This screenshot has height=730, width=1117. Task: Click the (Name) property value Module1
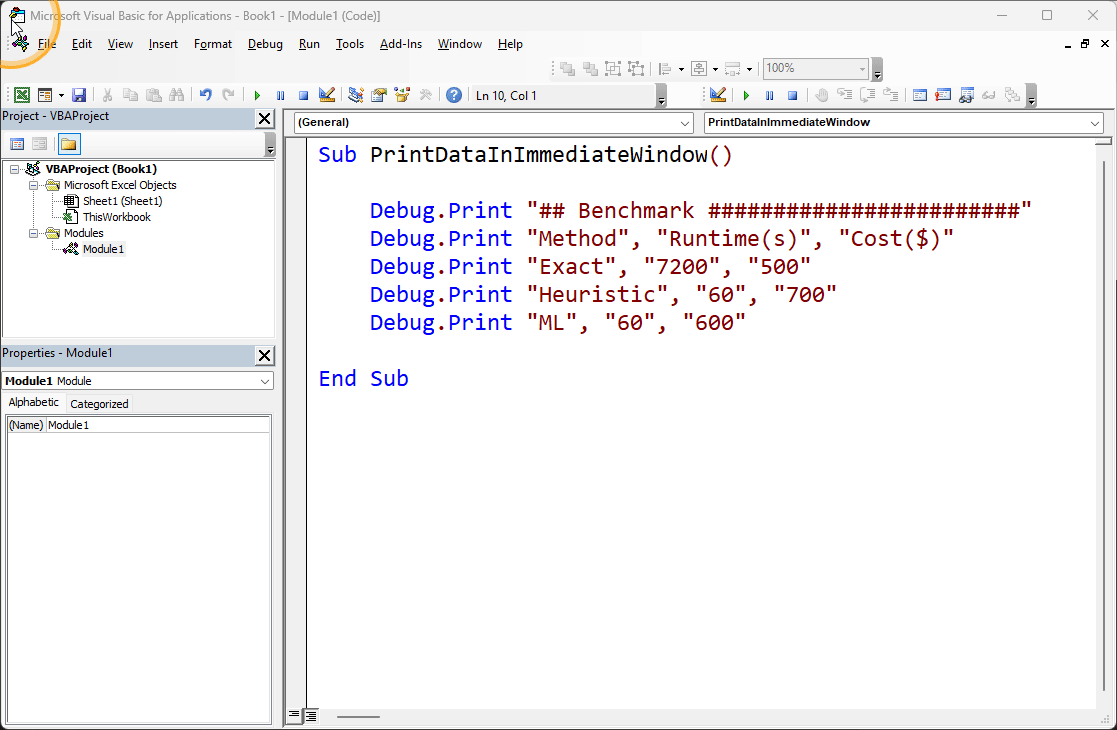coord(158,425)
